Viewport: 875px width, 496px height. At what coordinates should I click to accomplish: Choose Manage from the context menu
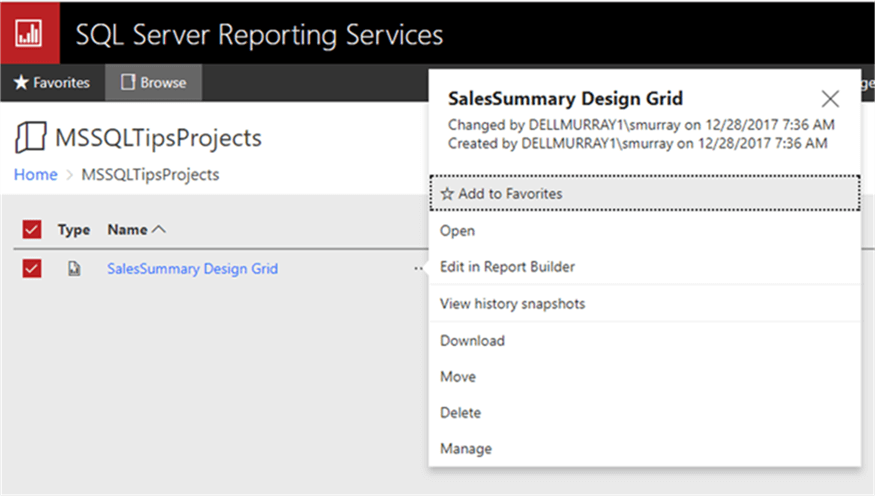tap(645, 449)
